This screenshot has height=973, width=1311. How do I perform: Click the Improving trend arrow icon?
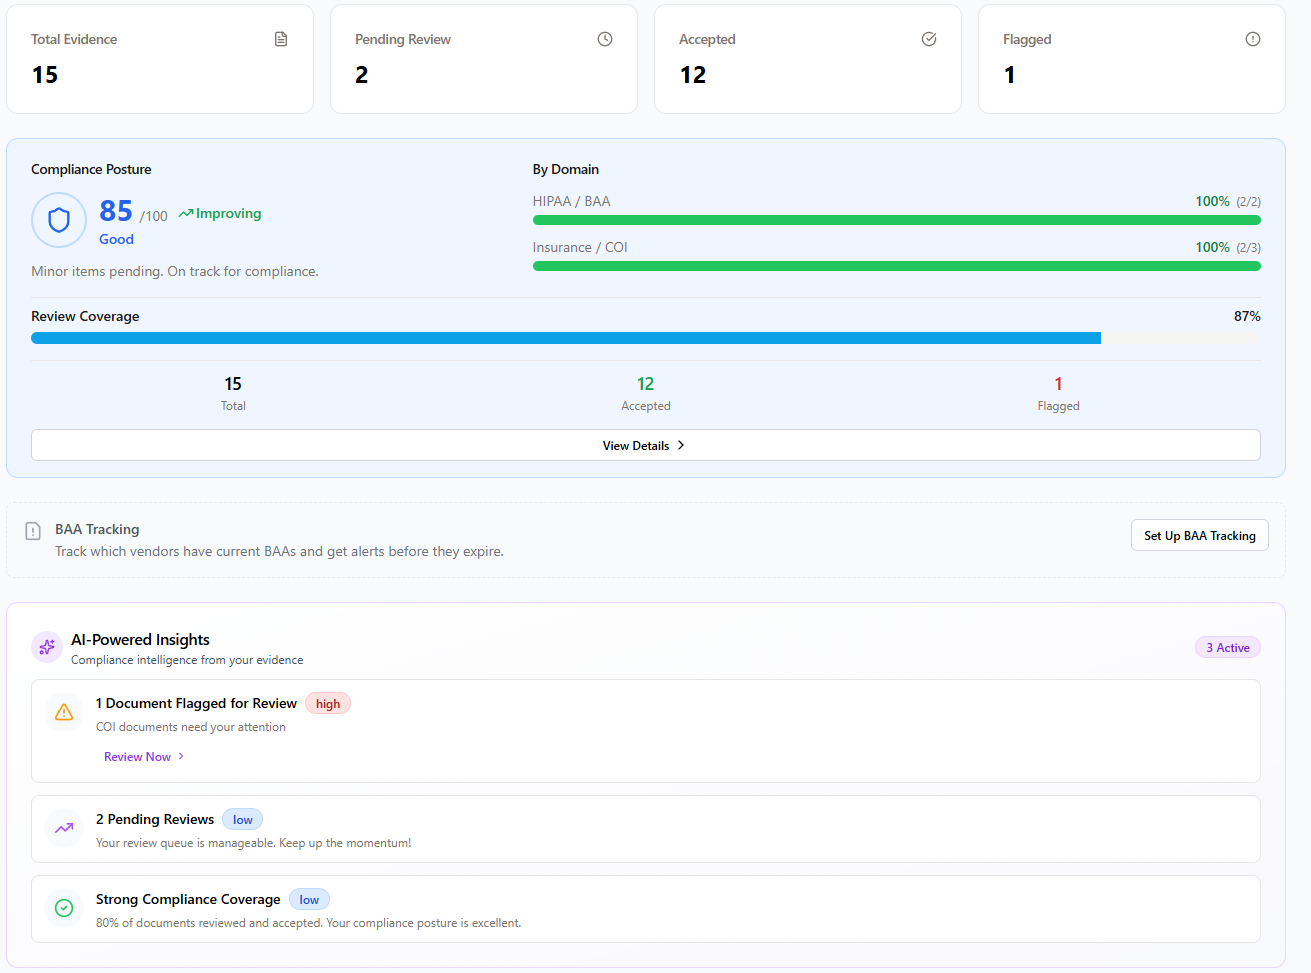tap(186, 213)
